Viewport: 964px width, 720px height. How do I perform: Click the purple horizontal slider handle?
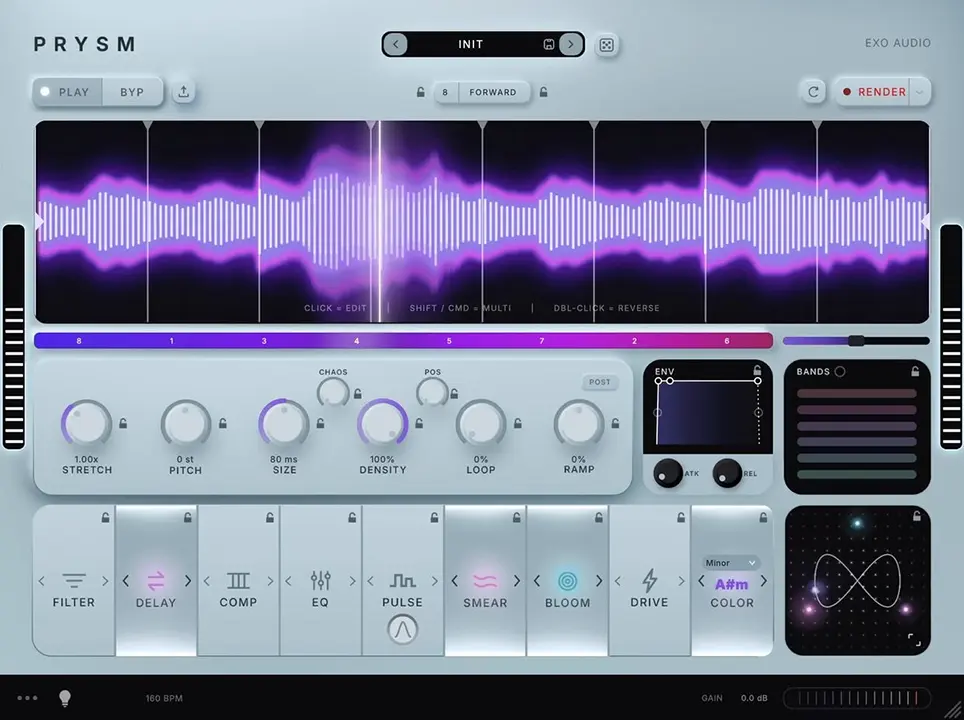point(856,341)
